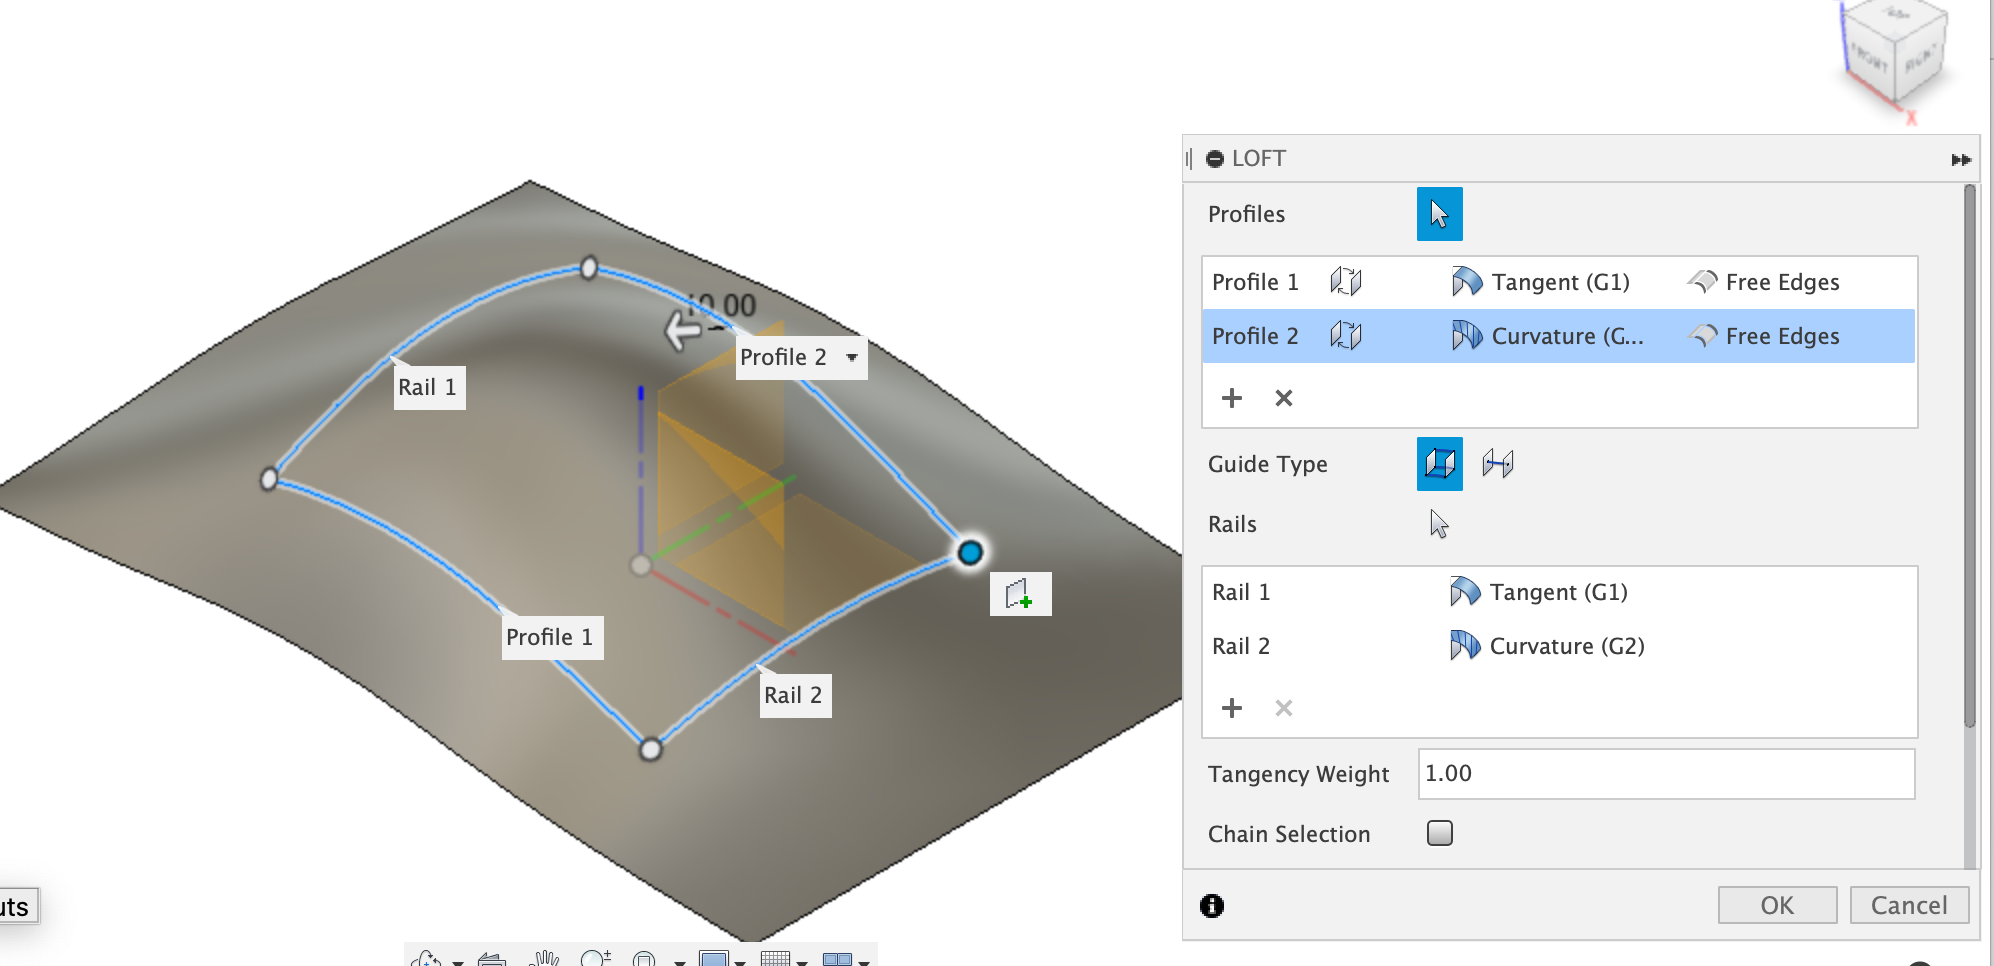Select Rail 1 row in rails list
1994x966 pixels.
(1559, 592)
